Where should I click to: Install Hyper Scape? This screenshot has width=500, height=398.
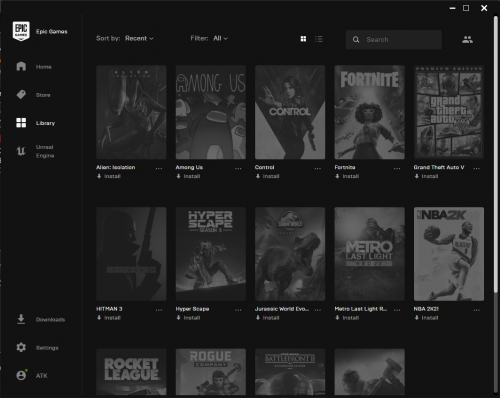pos(188,318)
